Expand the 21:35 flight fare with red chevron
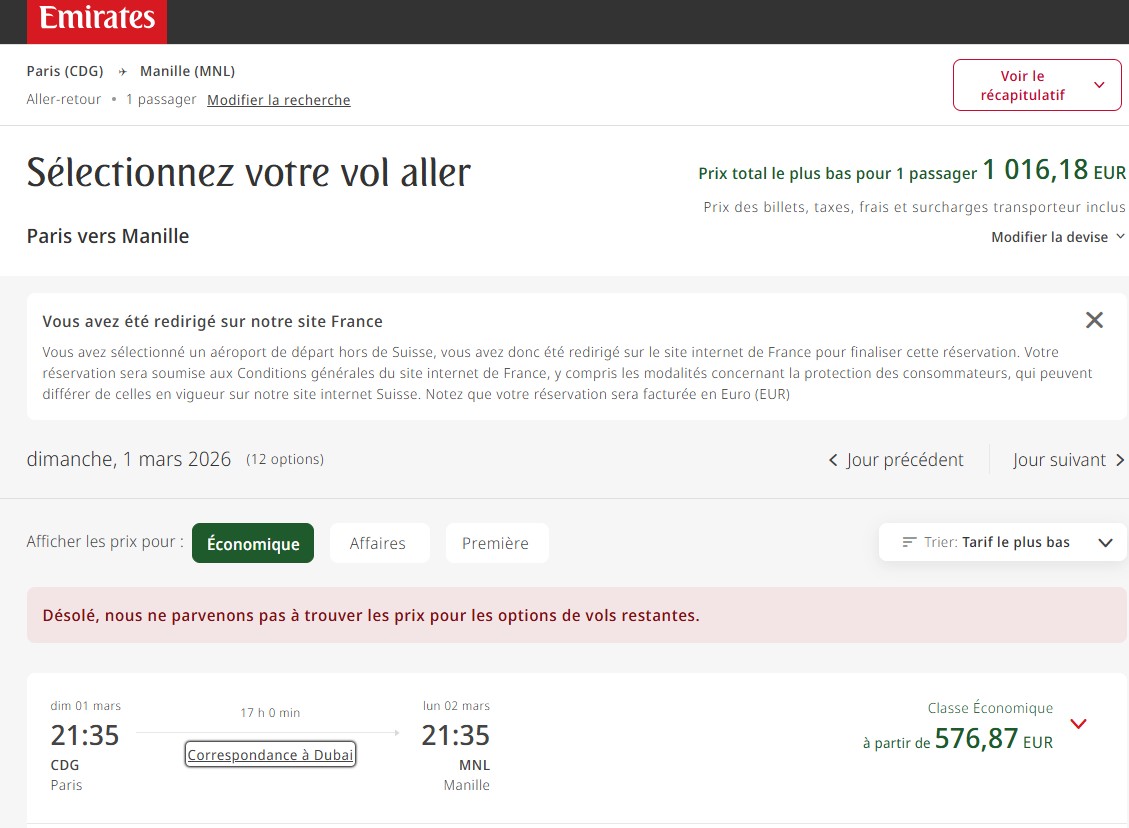This screenshot has width=1129, height=828. click(1078, 724)
